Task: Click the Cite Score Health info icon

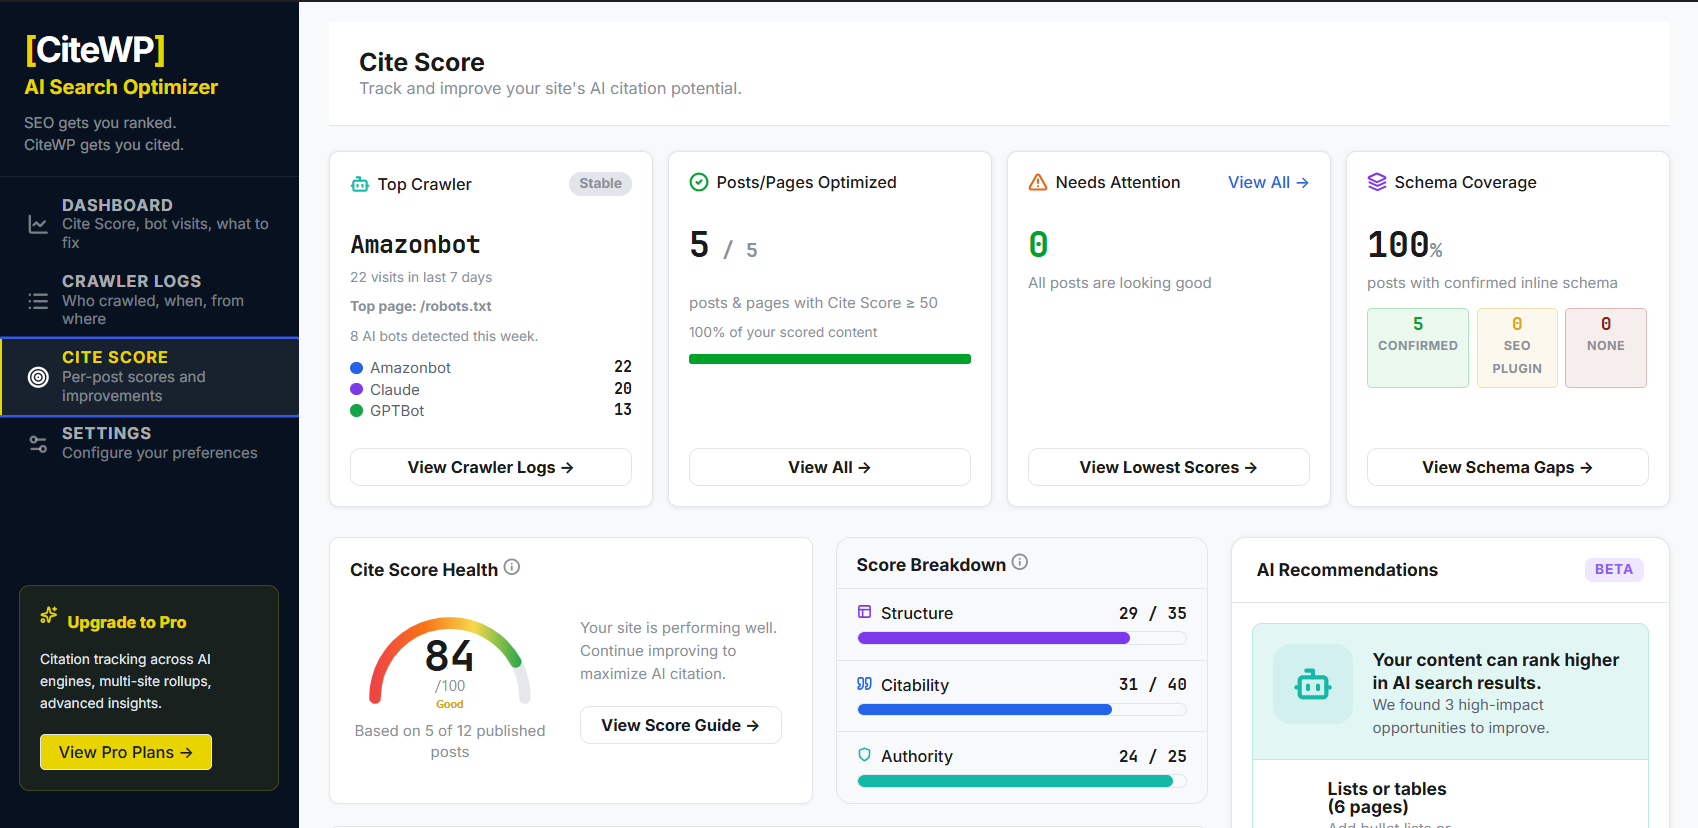Action: tap(512, 567)
